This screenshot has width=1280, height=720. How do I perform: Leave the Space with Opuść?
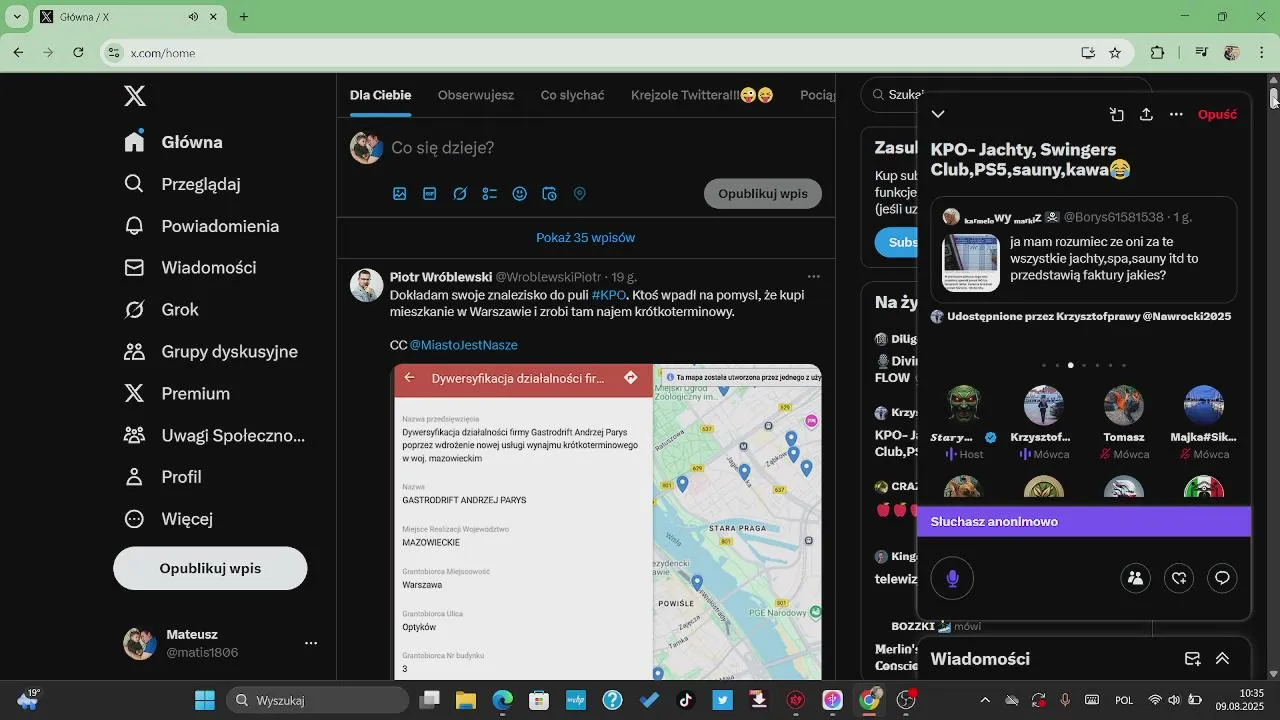[x=1217, y=114]
